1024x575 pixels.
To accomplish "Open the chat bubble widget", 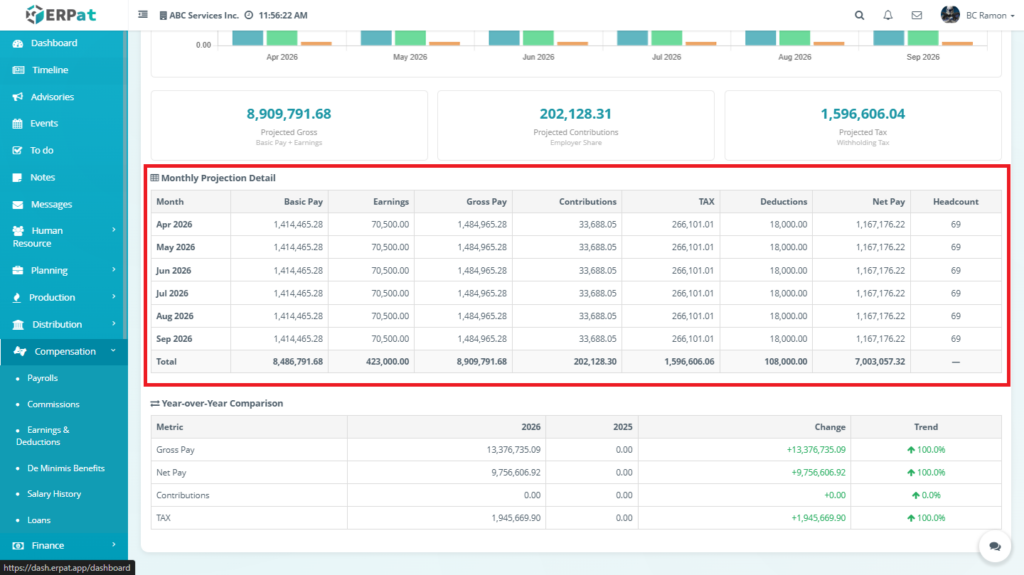I will tap(995, 546).
